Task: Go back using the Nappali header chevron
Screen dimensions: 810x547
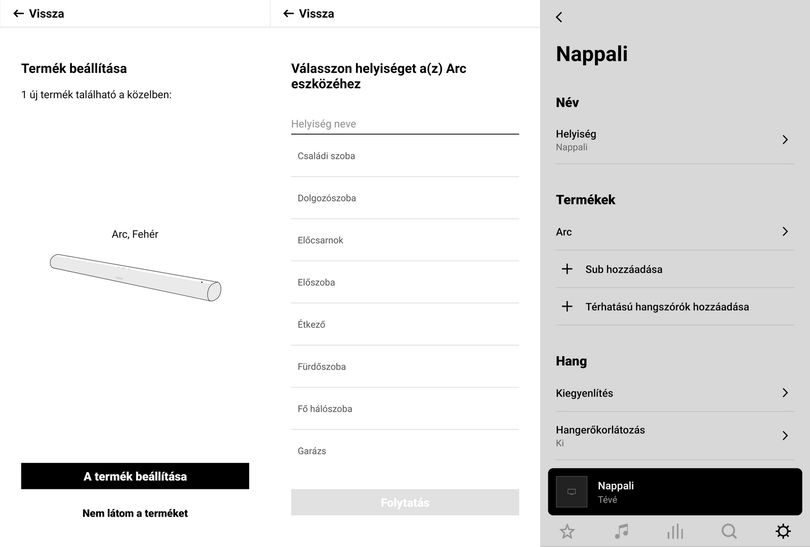Action: pos(559,17)
